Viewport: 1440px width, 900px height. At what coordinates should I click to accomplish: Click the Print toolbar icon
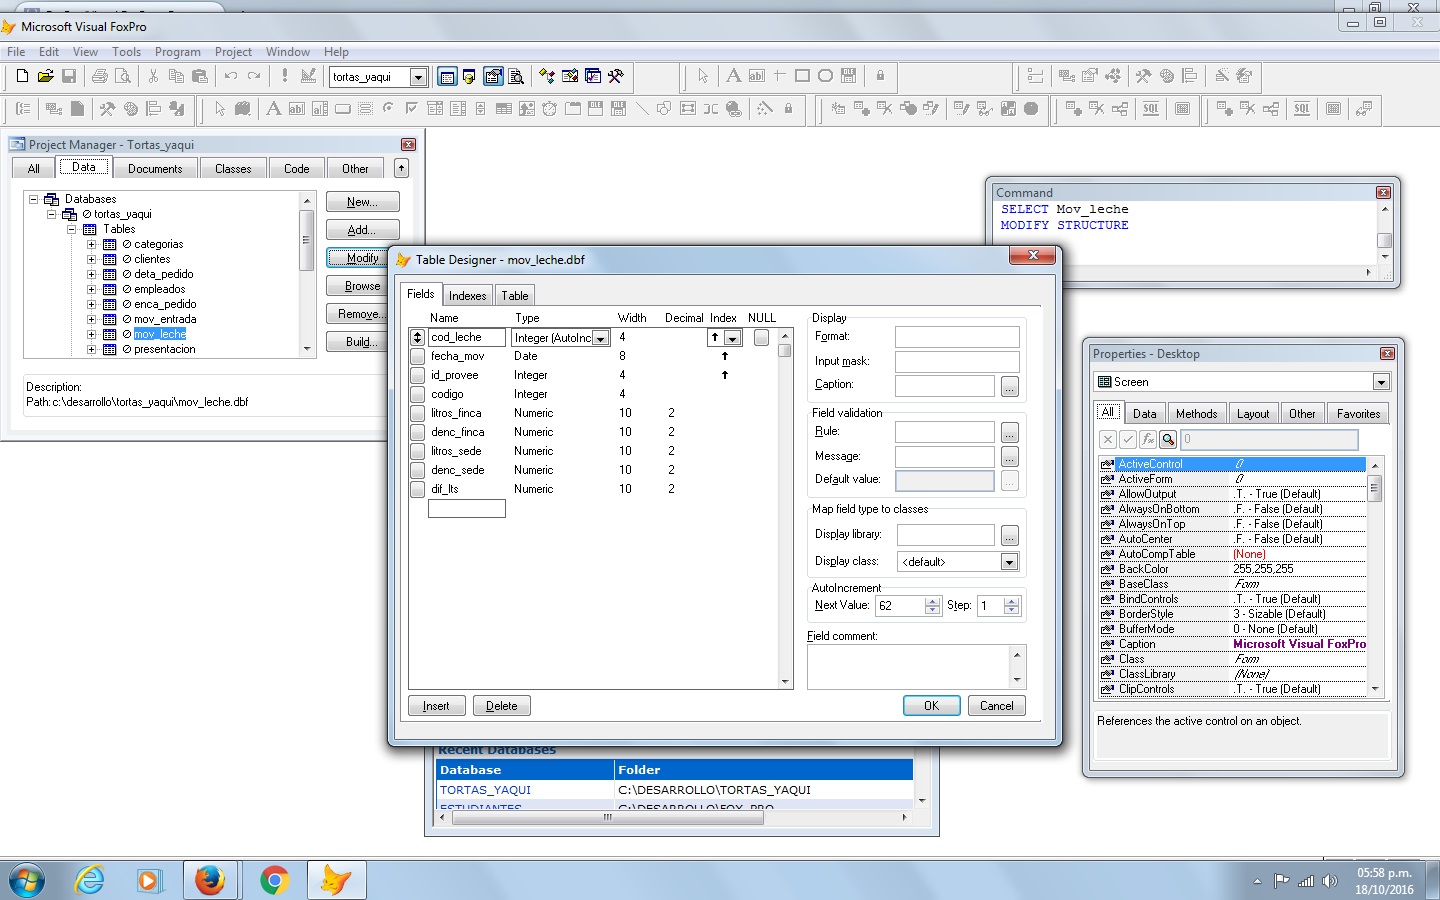[x=99, y=76]
